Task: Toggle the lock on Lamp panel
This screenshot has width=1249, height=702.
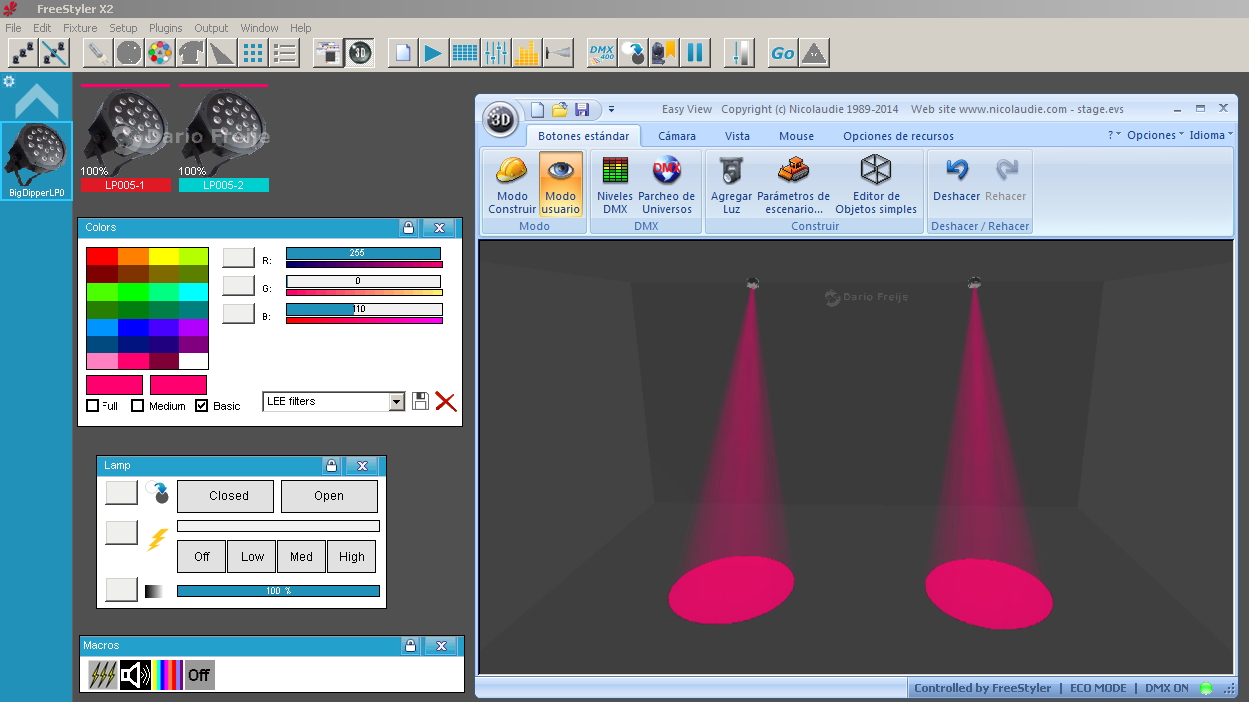Action: [331, 466]
